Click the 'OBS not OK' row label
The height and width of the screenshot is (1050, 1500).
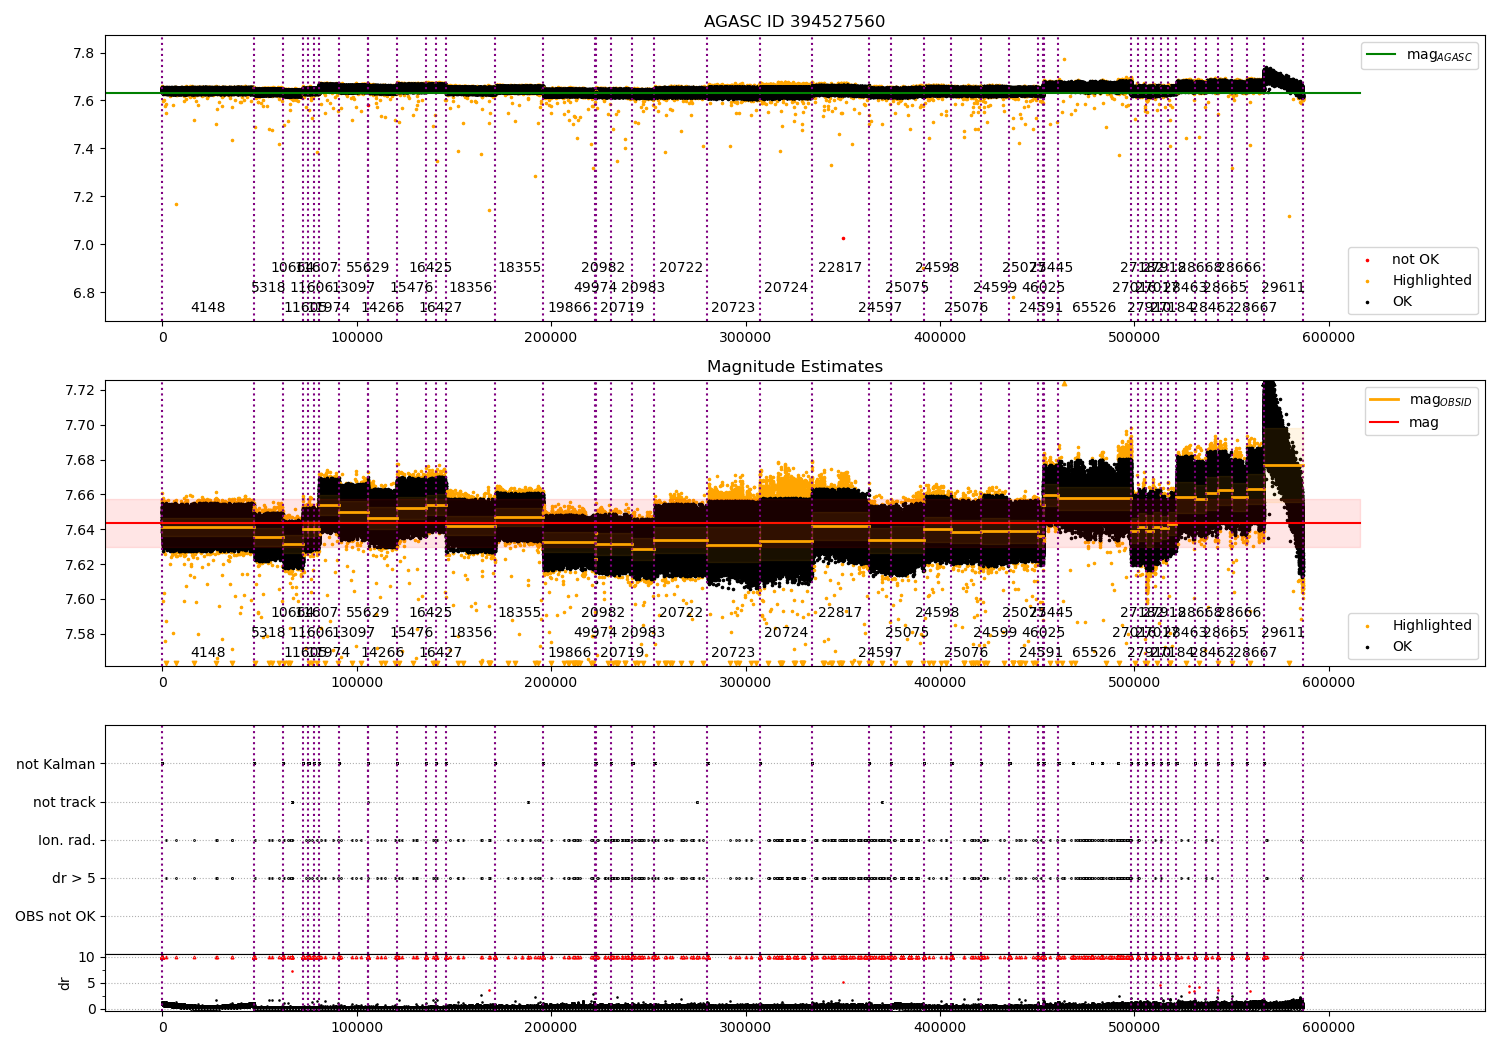tap(55, 916)
